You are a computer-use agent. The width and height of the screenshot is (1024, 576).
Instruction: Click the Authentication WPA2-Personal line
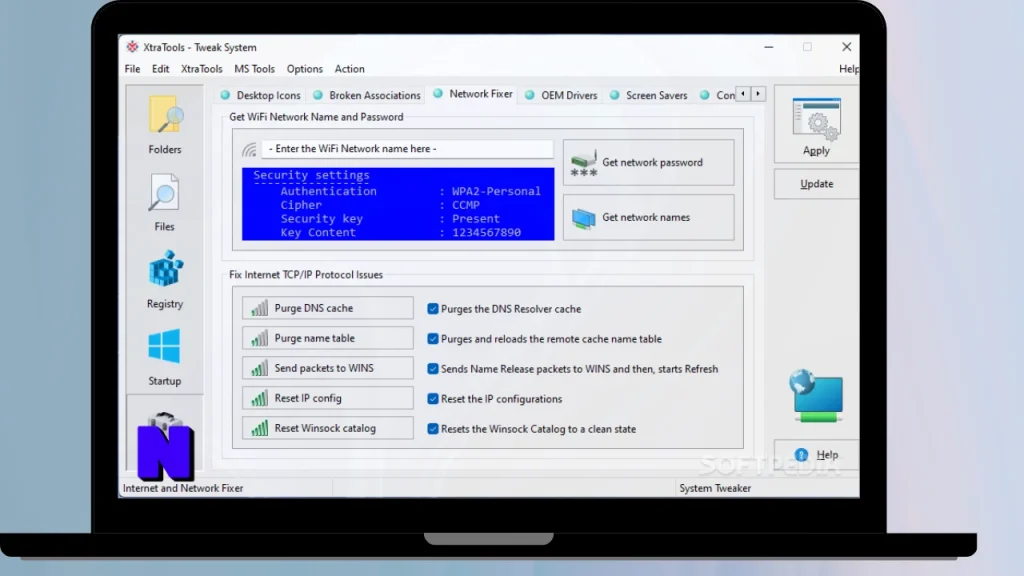410,191
